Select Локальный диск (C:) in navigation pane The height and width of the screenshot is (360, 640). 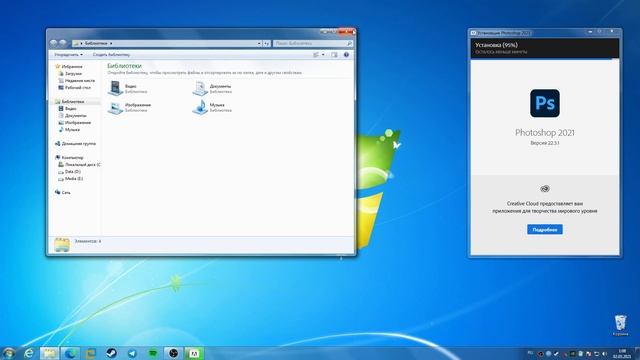click(79, 164)
